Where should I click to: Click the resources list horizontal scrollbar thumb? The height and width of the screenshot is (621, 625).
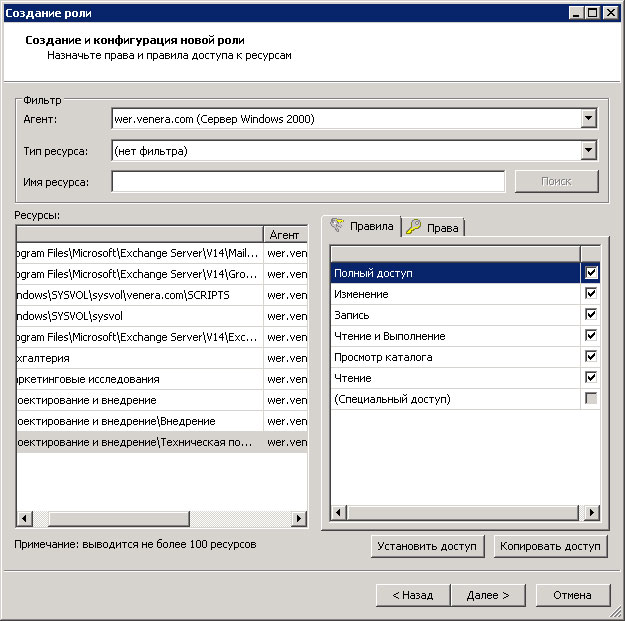coord(119,519)
